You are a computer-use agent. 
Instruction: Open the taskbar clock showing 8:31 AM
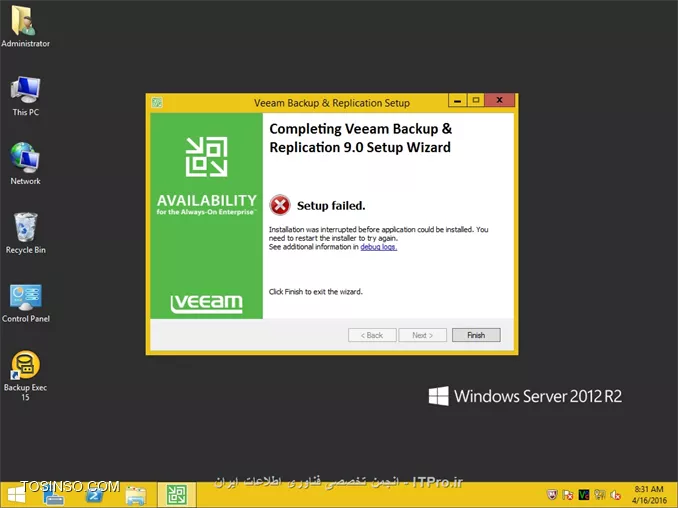coord(649,495)
